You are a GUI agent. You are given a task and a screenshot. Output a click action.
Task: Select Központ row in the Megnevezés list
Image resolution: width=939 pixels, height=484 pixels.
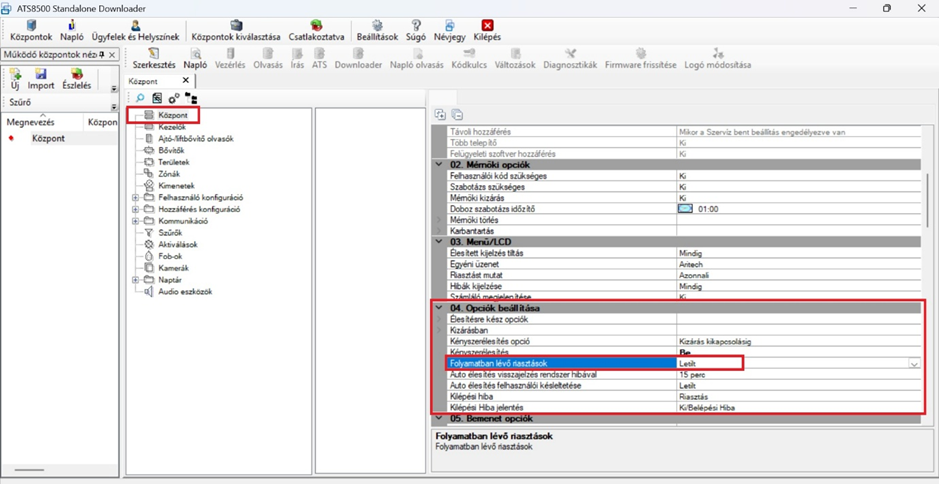pos(47,139)
